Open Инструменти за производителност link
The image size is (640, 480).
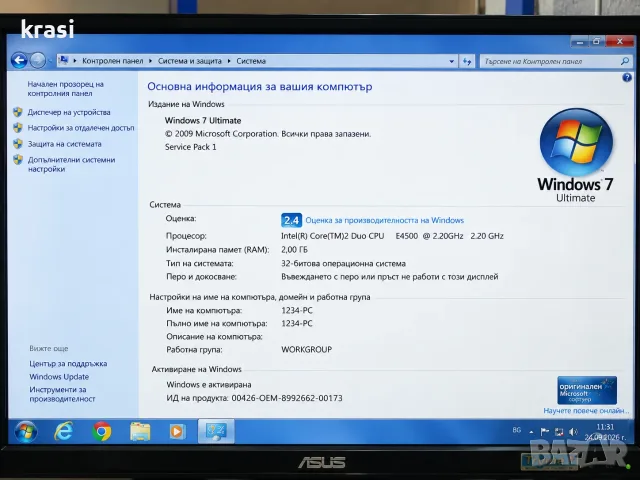[62, 394]
